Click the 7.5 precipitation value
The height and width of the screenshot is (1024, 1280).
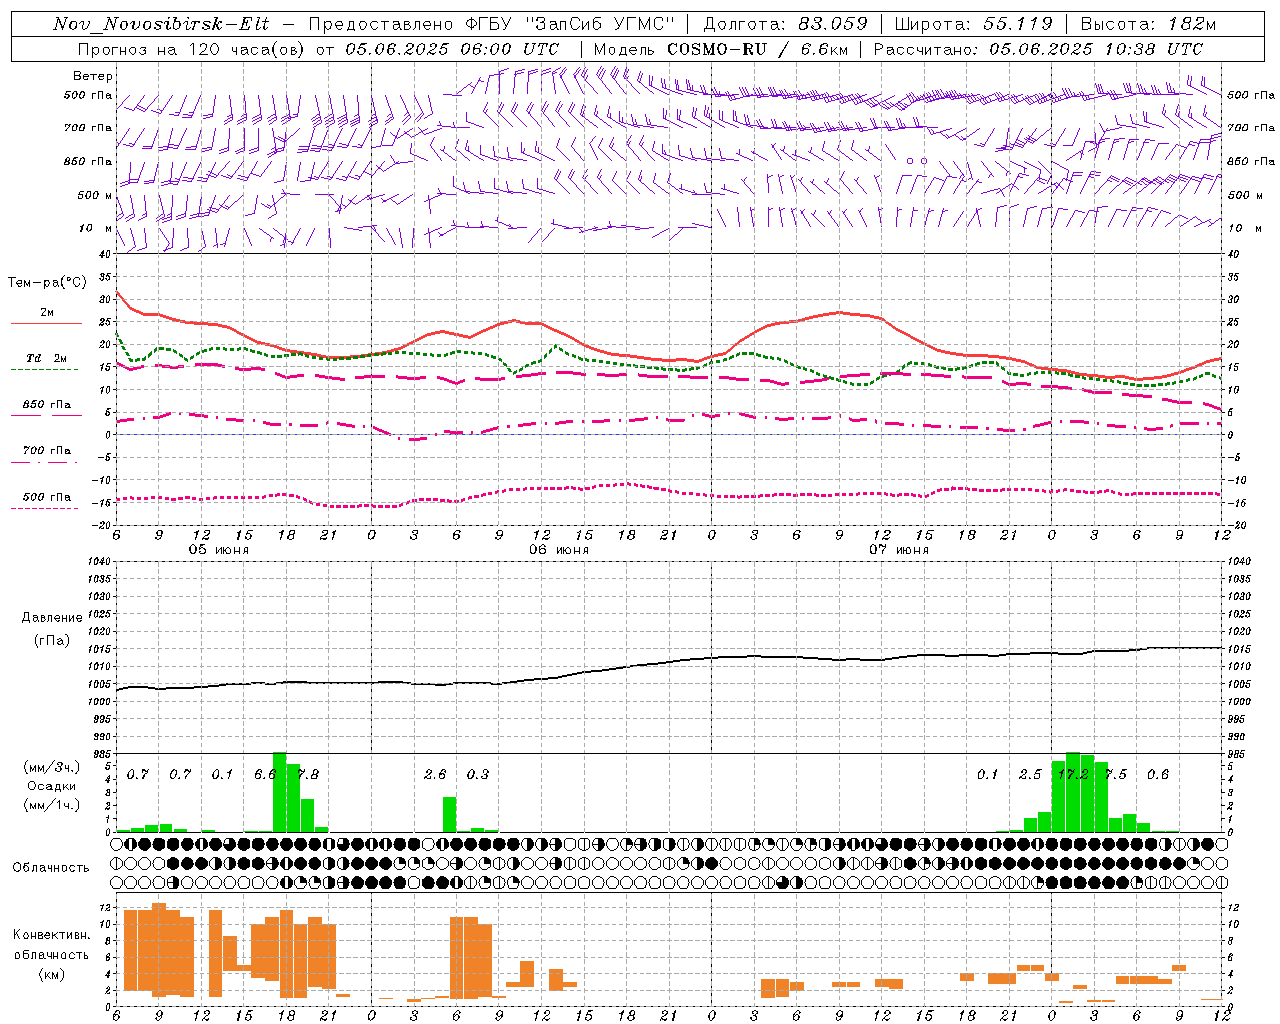click(1115, 774)
